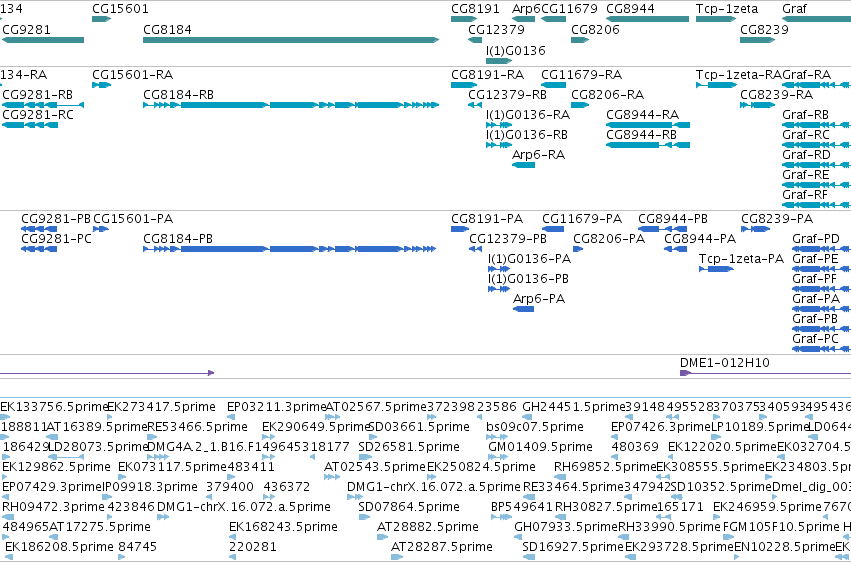Click the l(1)G0136-PA protein label

tap(529, 259)
